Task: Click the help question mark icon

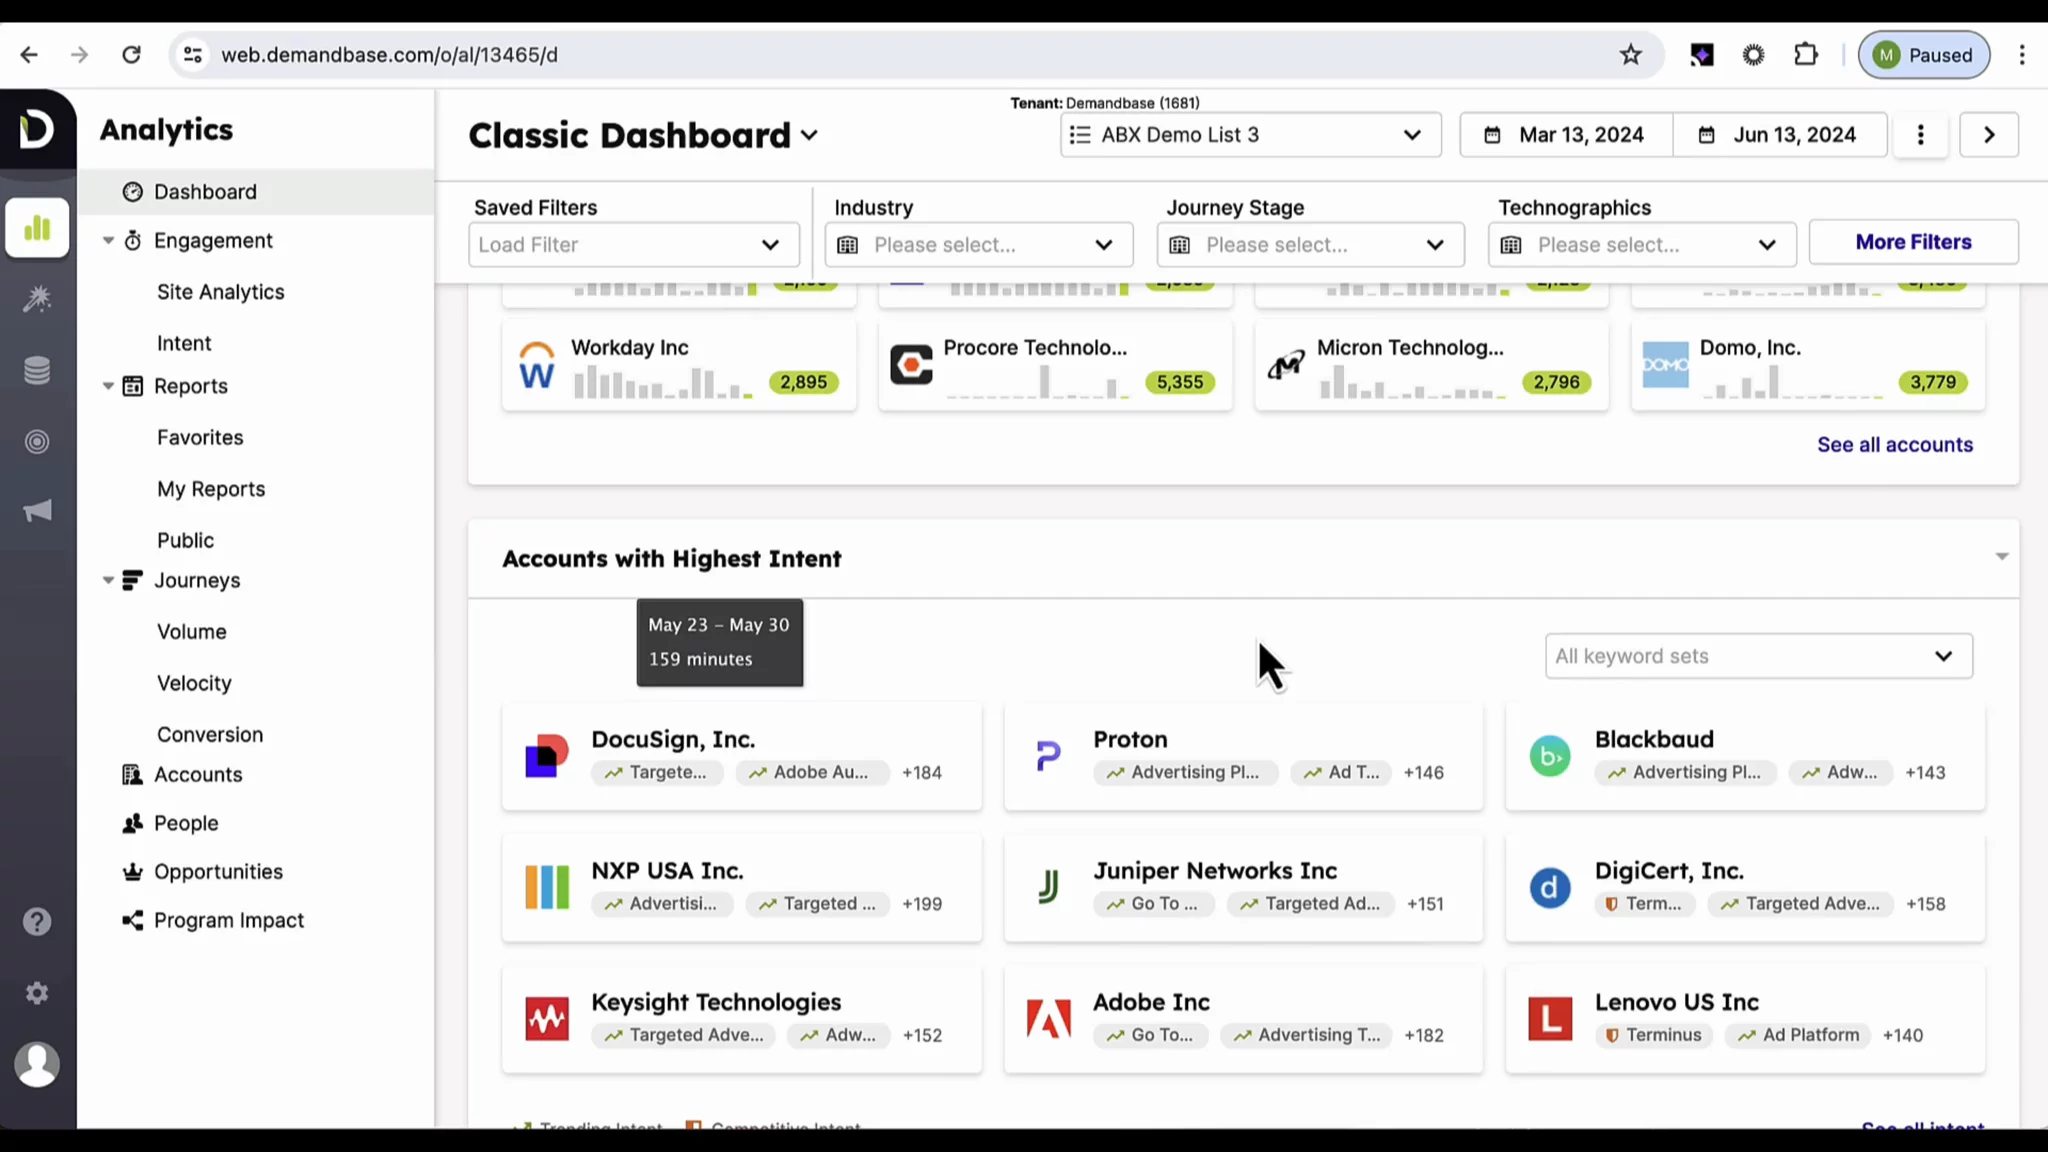Action: (37, 921)
